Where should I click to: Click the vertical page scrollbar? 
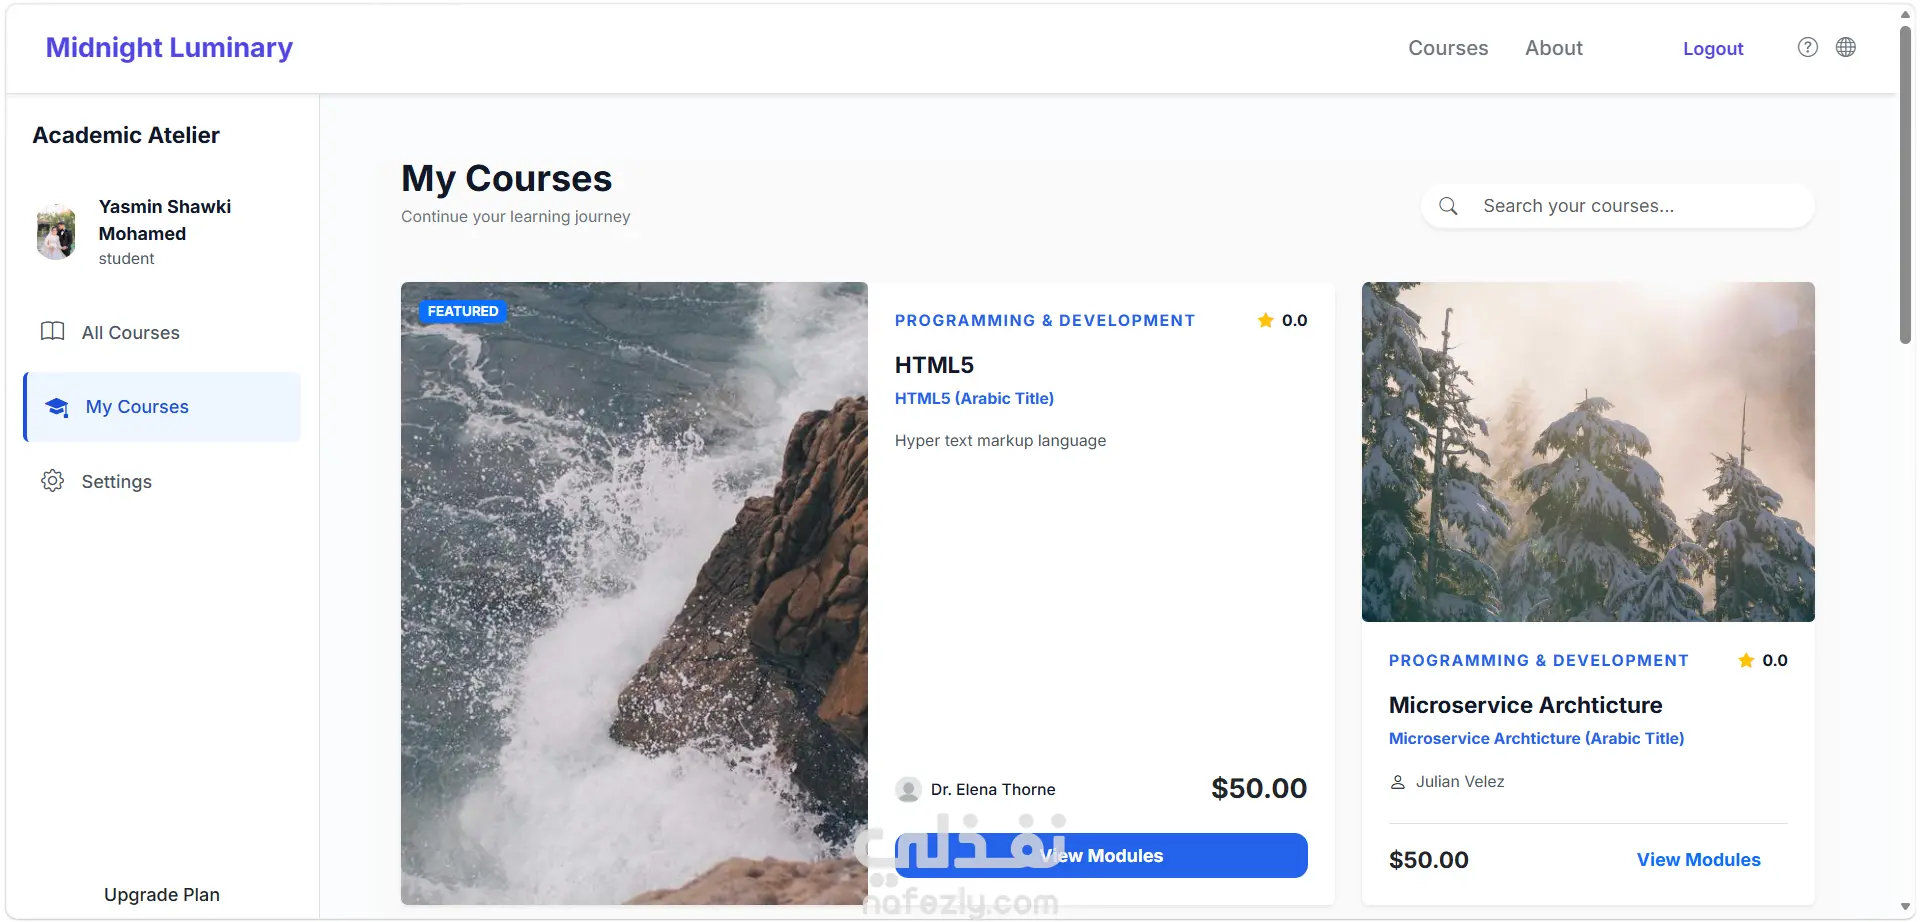point(1905,185)
